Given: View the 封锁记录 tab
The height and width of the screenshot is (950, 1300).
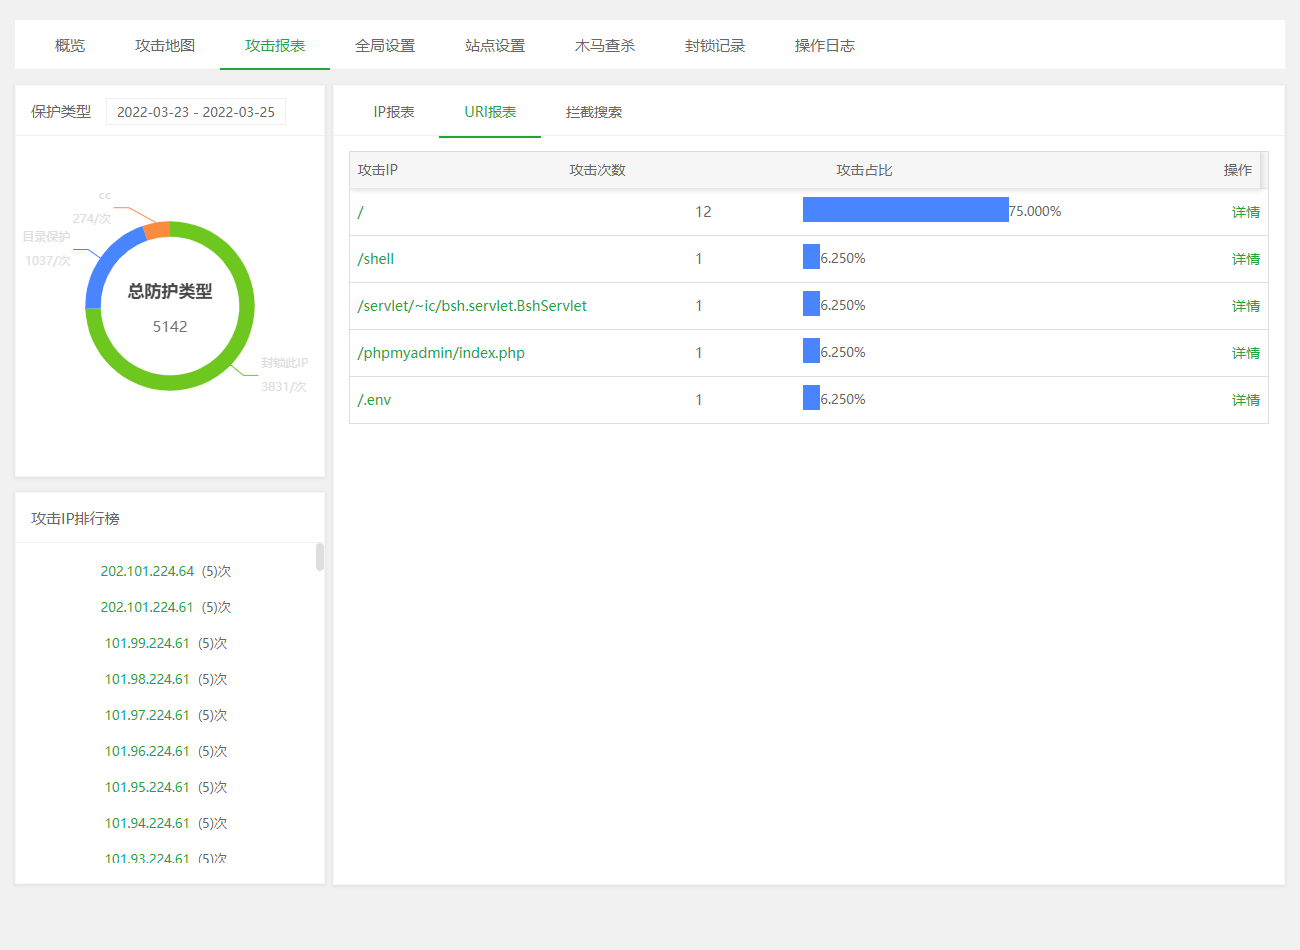Looking at the screenshot, I should (715, 46).
